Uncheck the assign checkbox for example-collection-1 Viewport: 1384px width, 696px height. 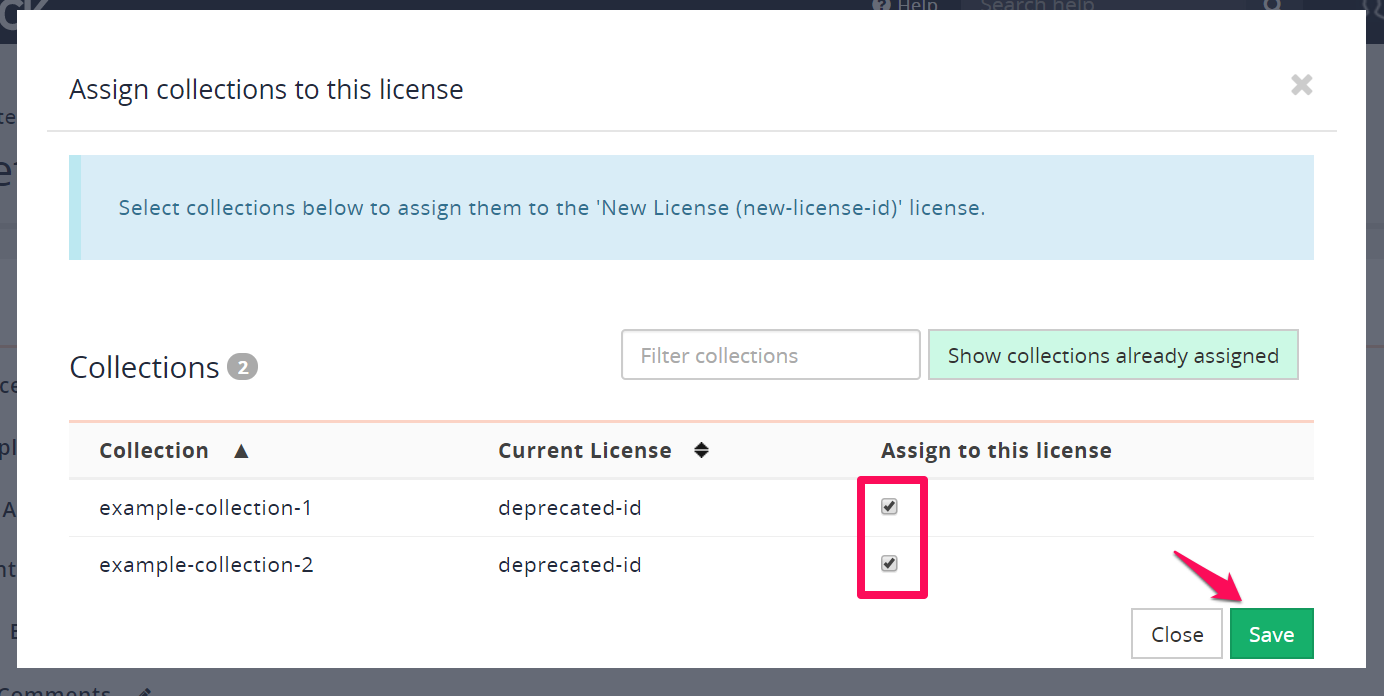click(x=889, y=507)
